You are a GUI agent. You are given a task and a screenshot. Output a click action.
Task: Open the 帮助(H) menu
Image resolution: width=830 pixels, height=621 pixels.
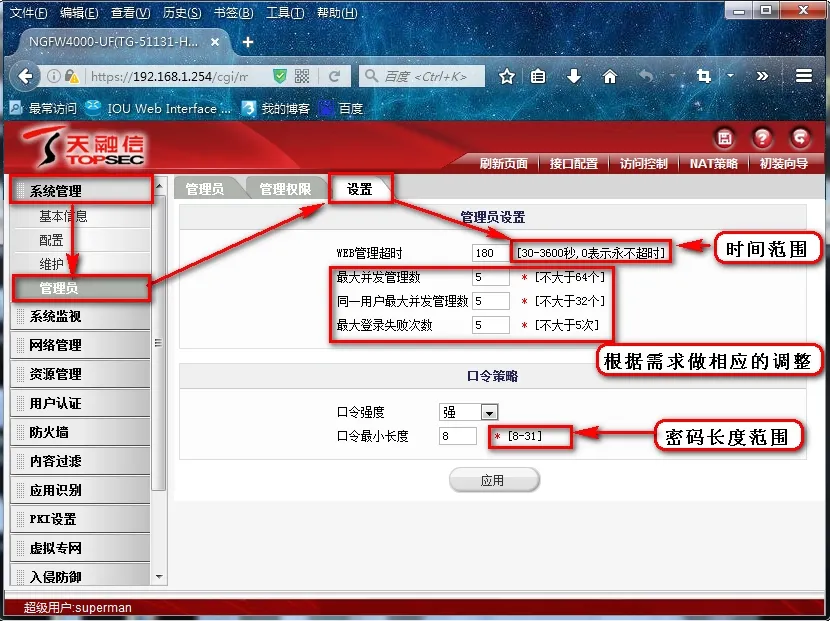(337, 13)
